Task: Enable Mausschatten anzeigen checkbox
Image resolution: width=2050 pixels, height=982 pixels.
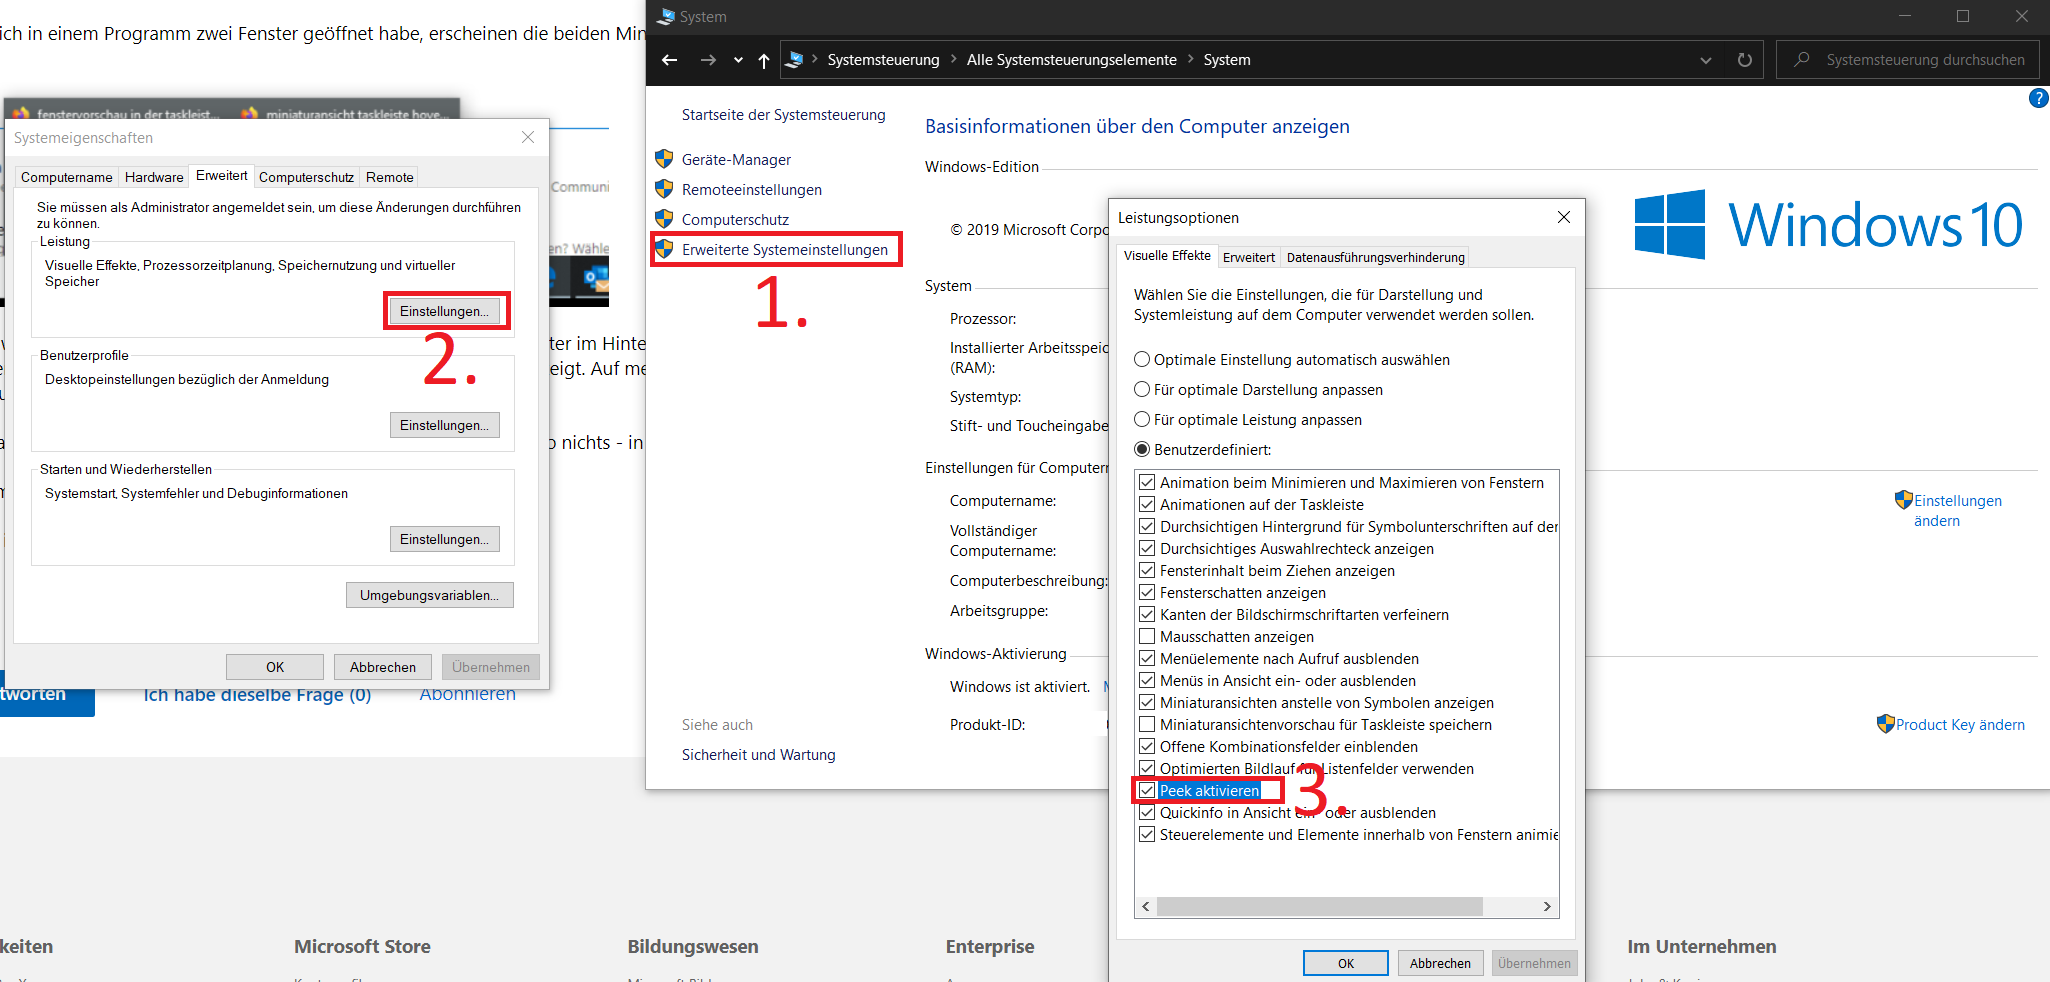Action: (x=1147, y=636)
